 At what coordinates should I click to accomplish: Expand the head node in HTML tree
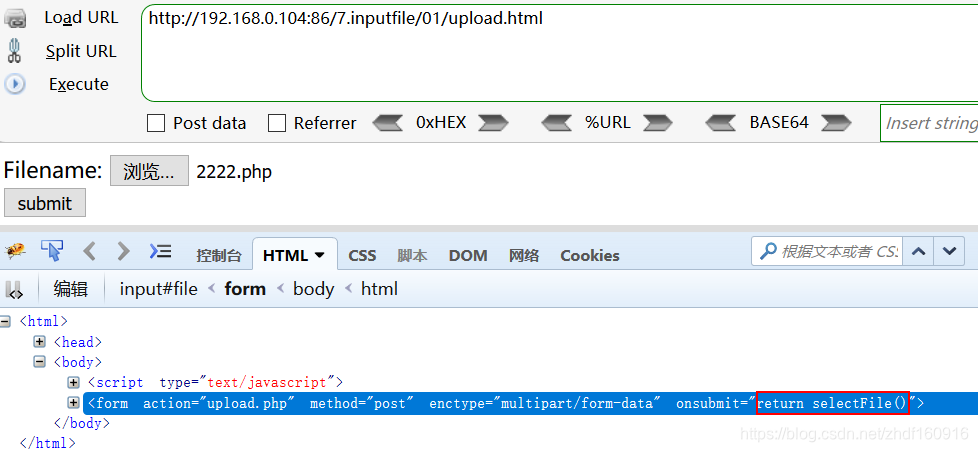point(40,342)
